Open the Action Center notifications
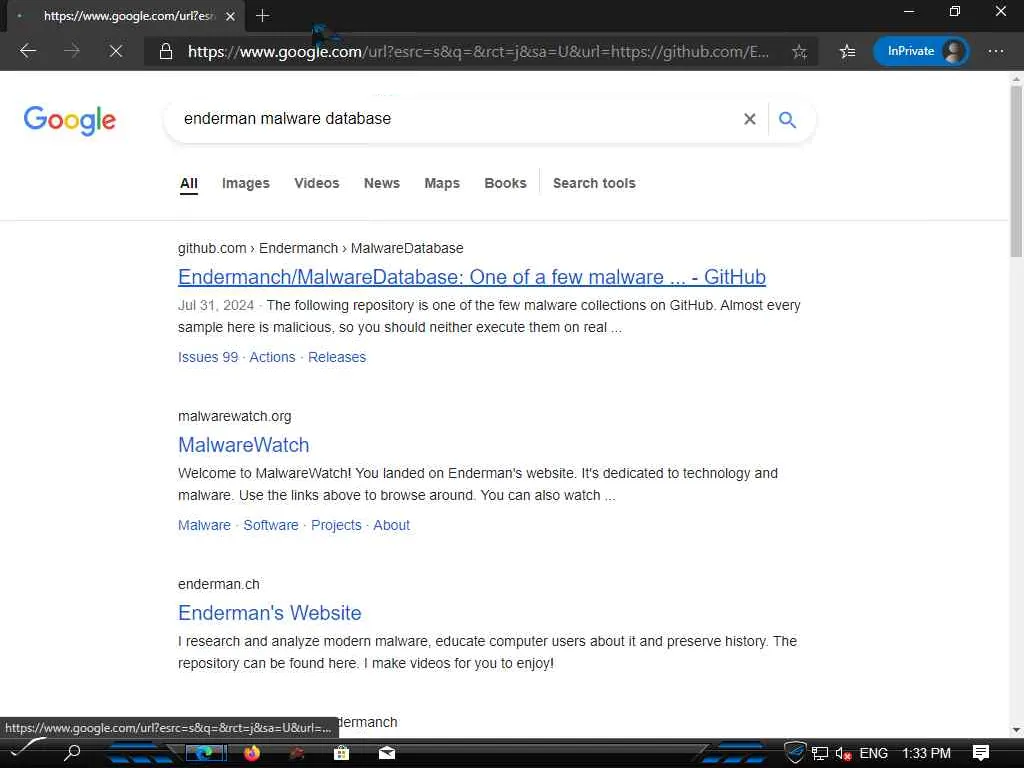Image resolution: width=1024 pixels, height=768 pixels. coord(981,753)
